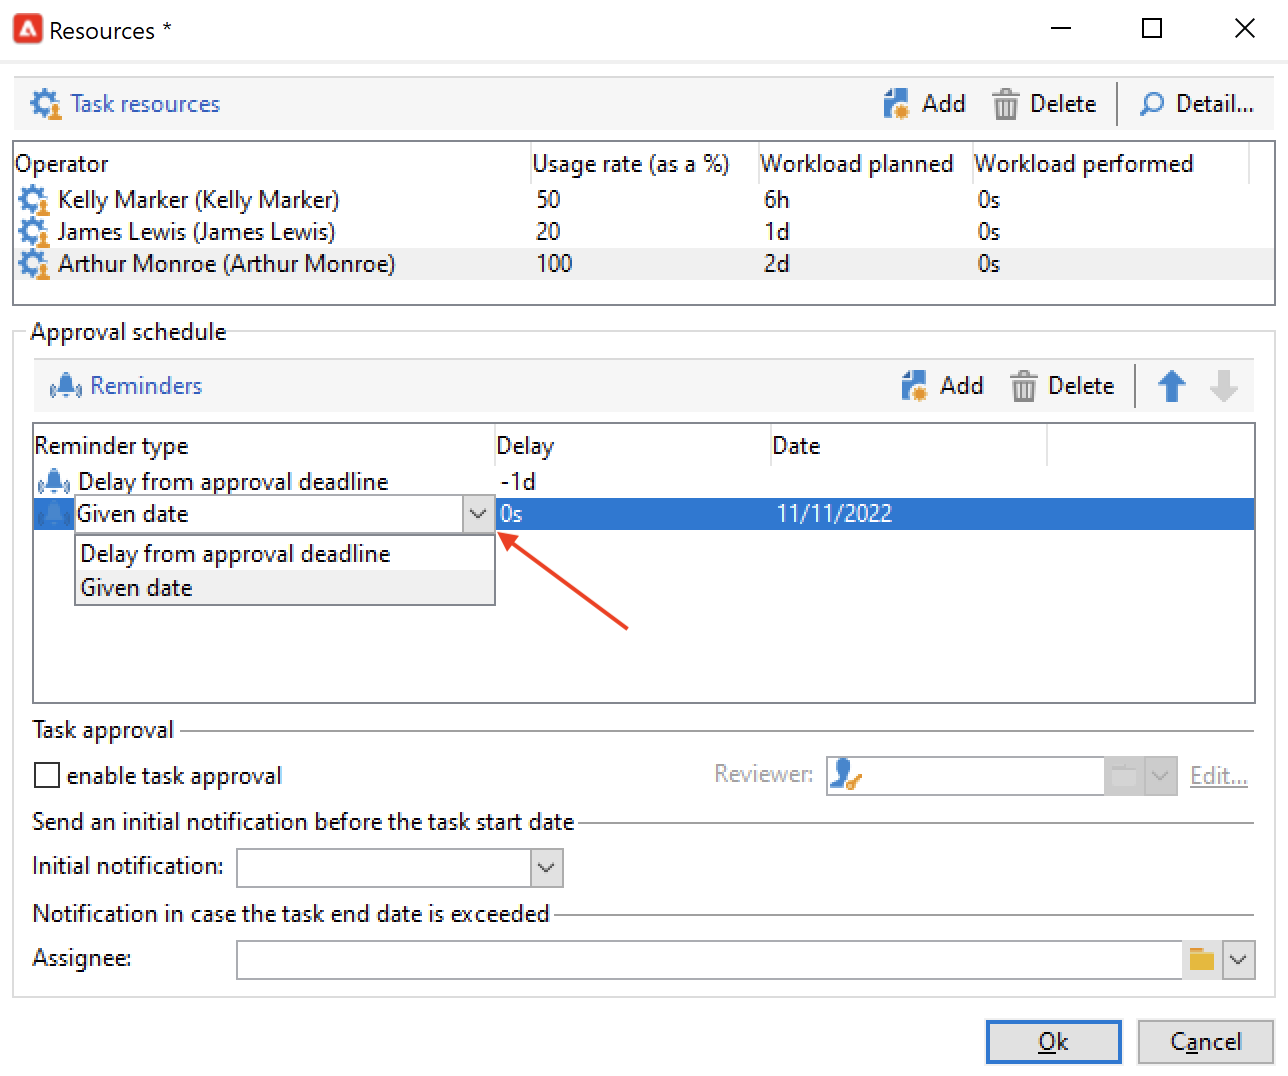Maximize the Resources window
This screenshot has width=1288, height=1076.
[x=1152, y=29]
